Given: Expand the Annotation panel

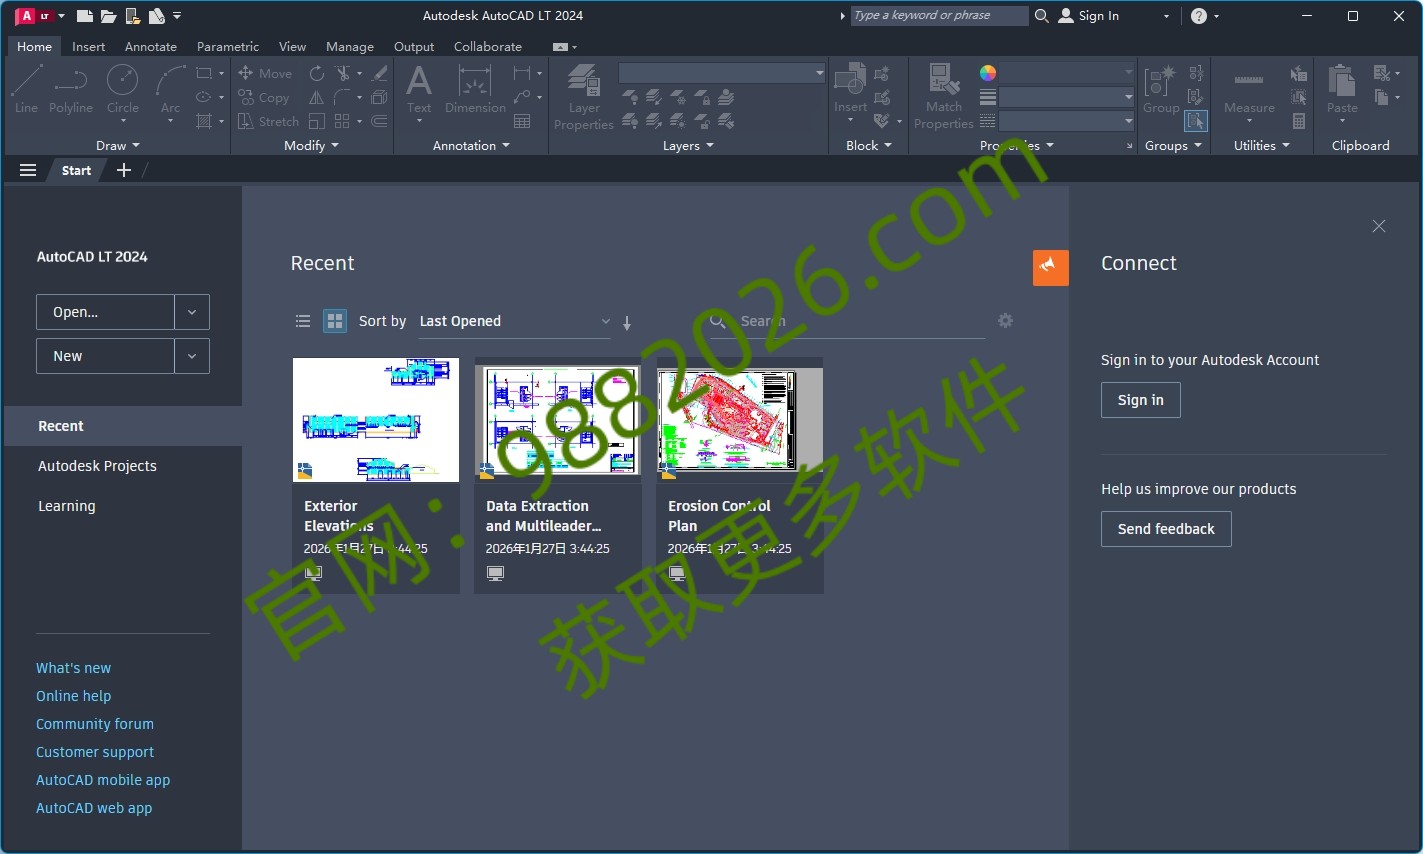Looking at the screenshot, I should coord(471,146).
